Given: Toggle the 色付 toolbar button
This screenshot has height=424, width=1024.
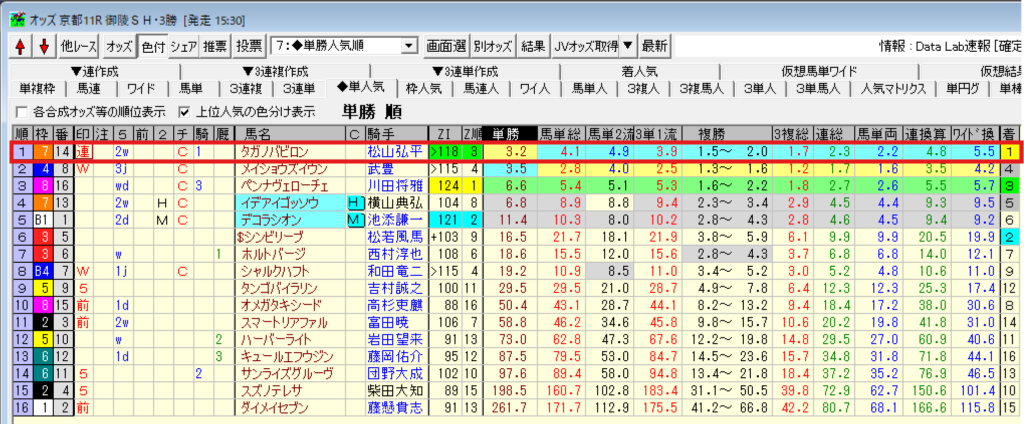Looking at the screenshot, I should click(x=152, y=46).
